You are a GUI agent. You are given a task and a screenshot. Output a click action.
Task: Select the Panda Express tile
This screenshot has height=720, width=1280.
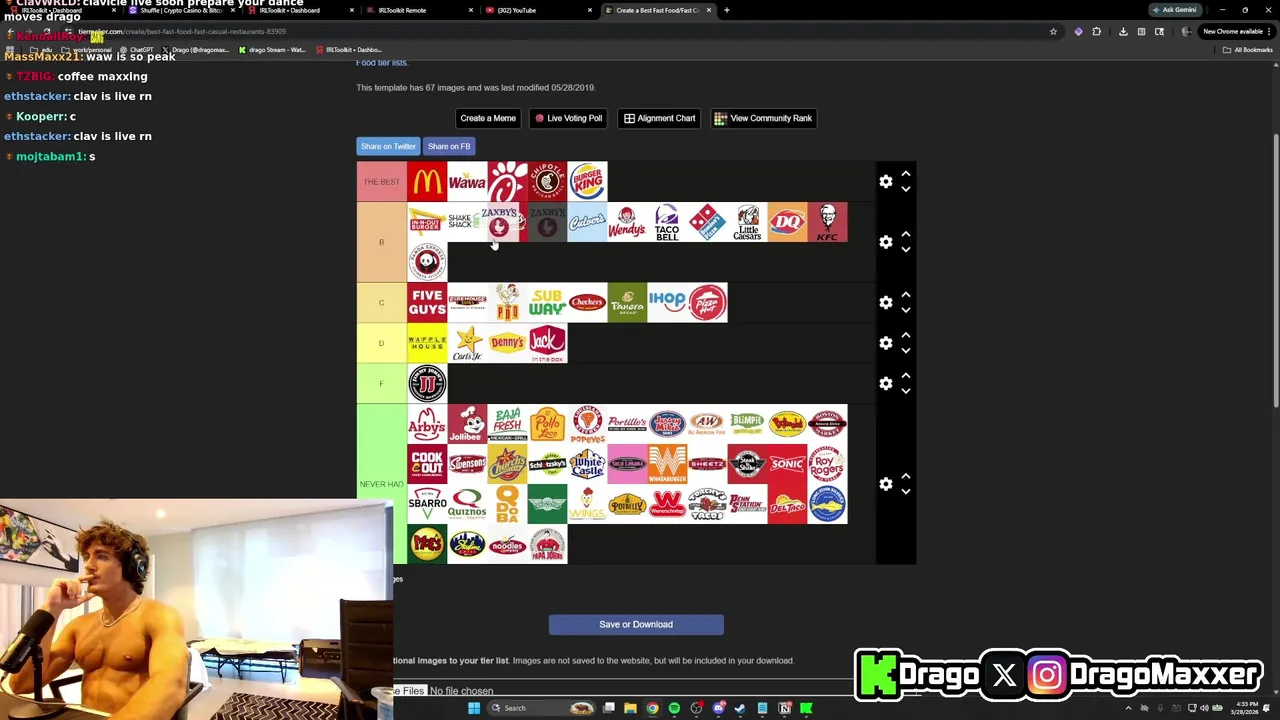coord(427,262)
